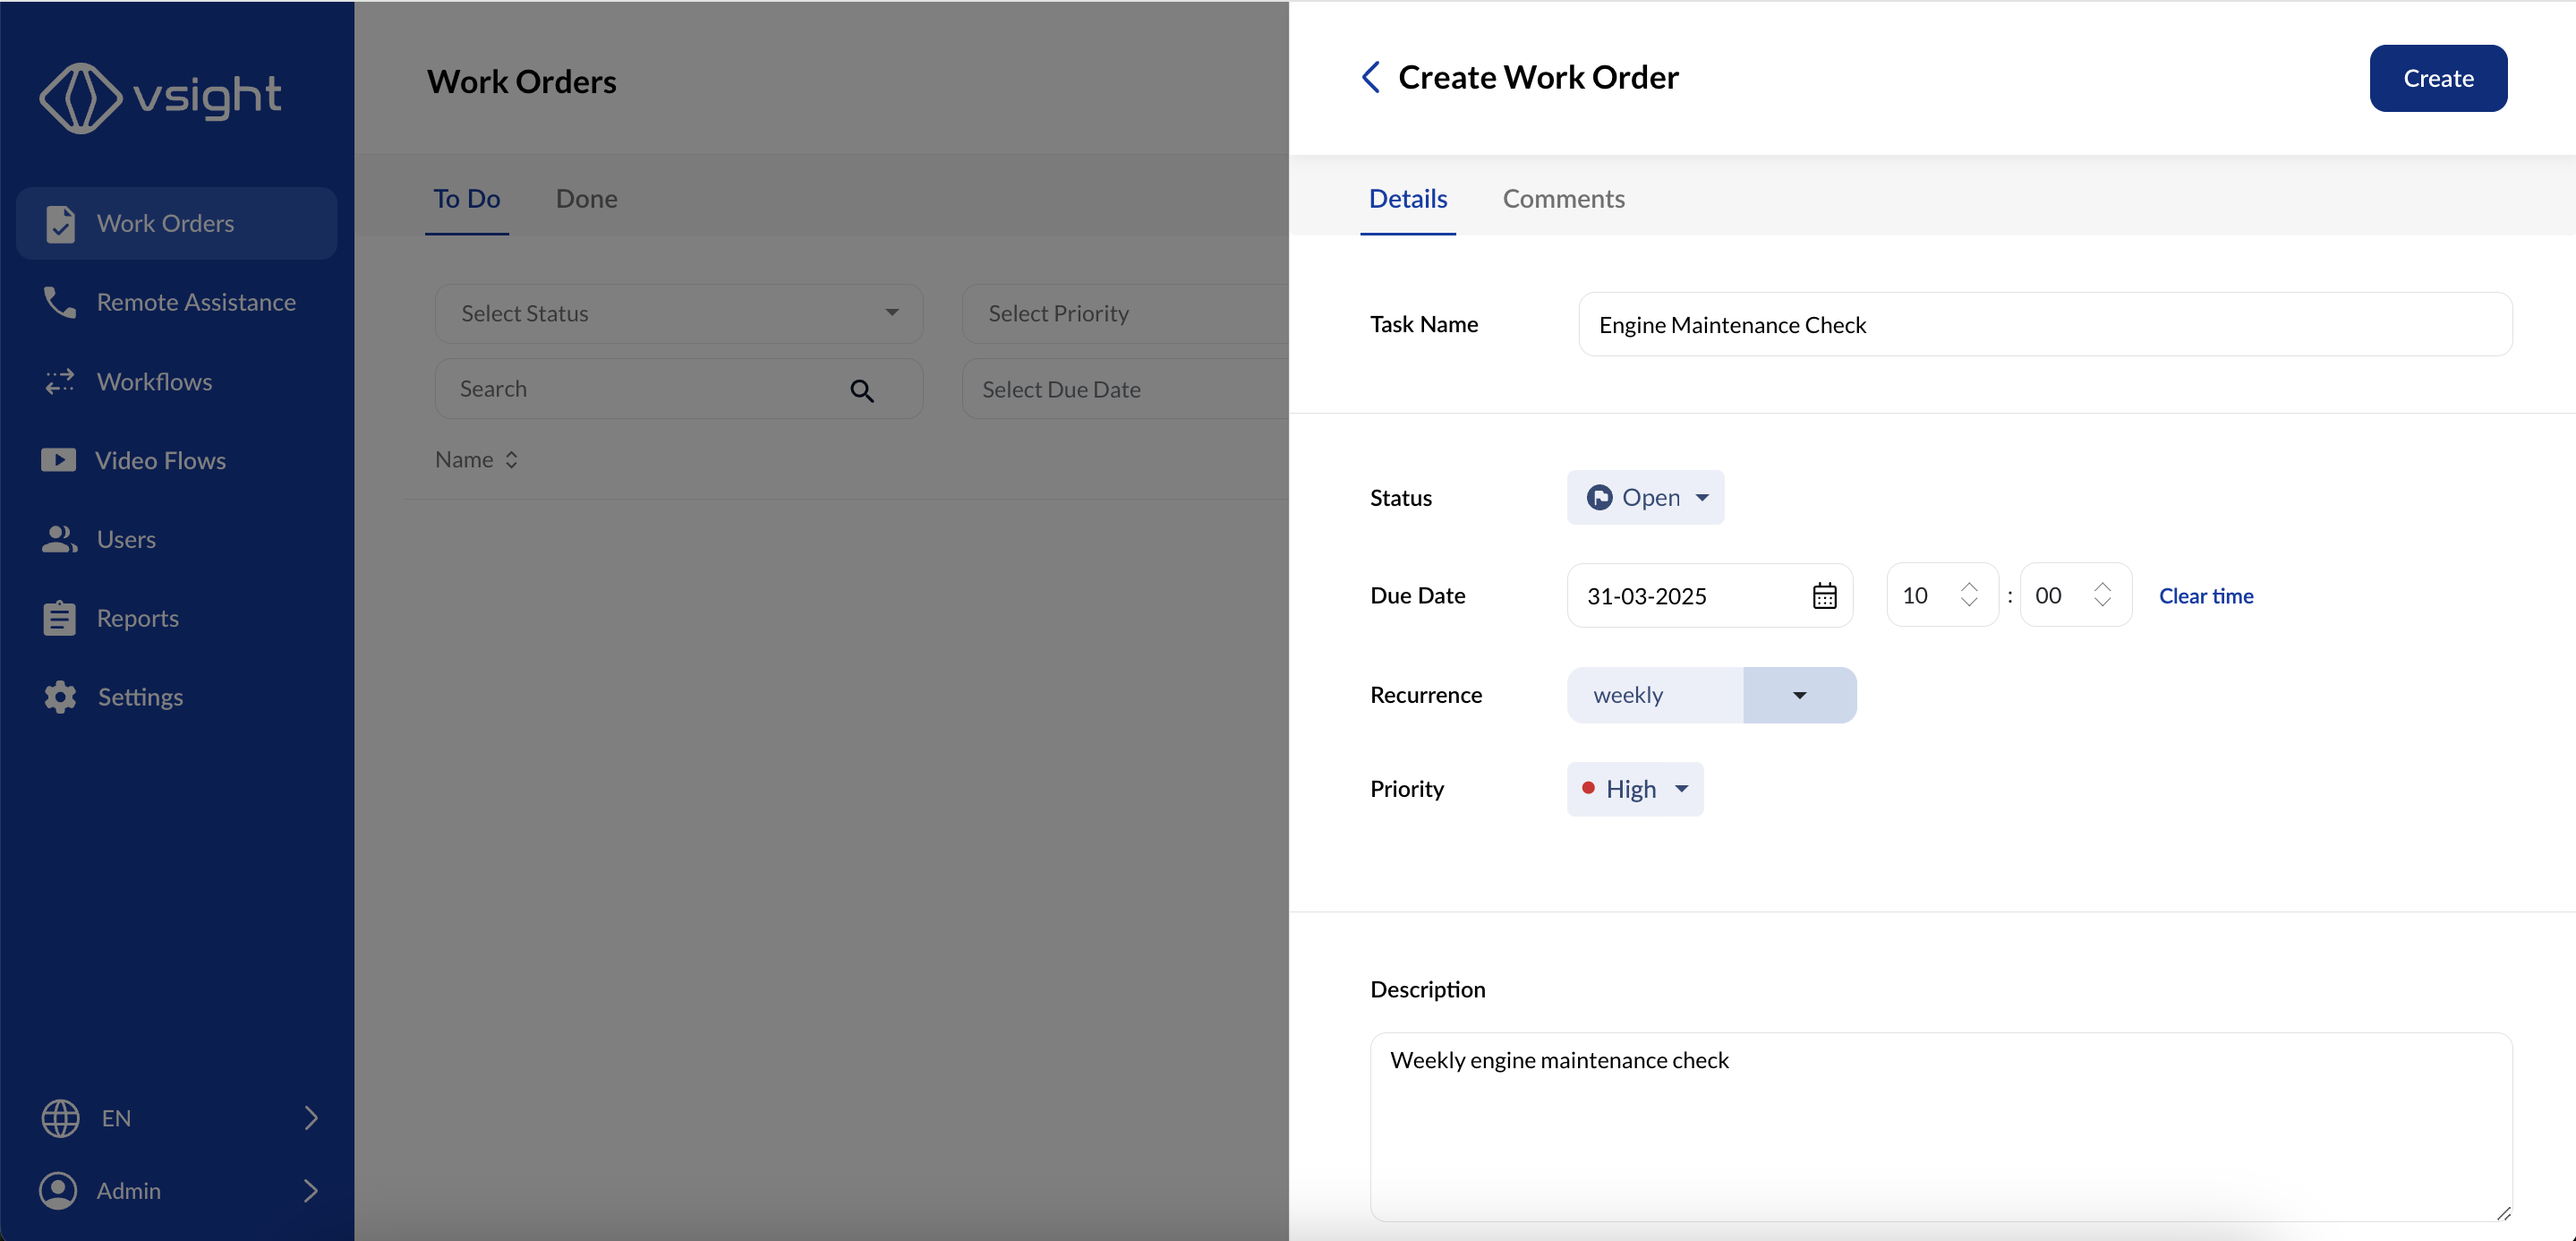Expand the EN language chevron
This screenshot has height=1241, width=2576.
coord(311,1118)
